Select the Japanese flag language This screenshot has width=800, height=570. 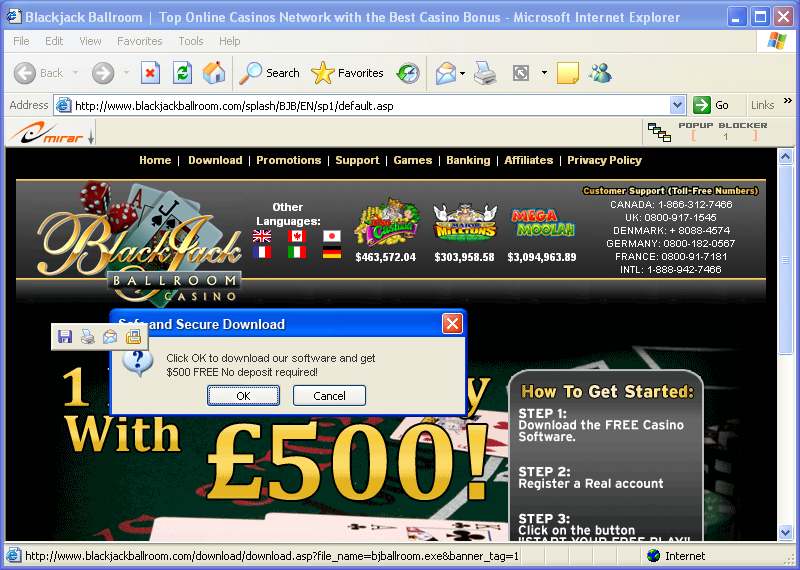(x=332, y=236)
